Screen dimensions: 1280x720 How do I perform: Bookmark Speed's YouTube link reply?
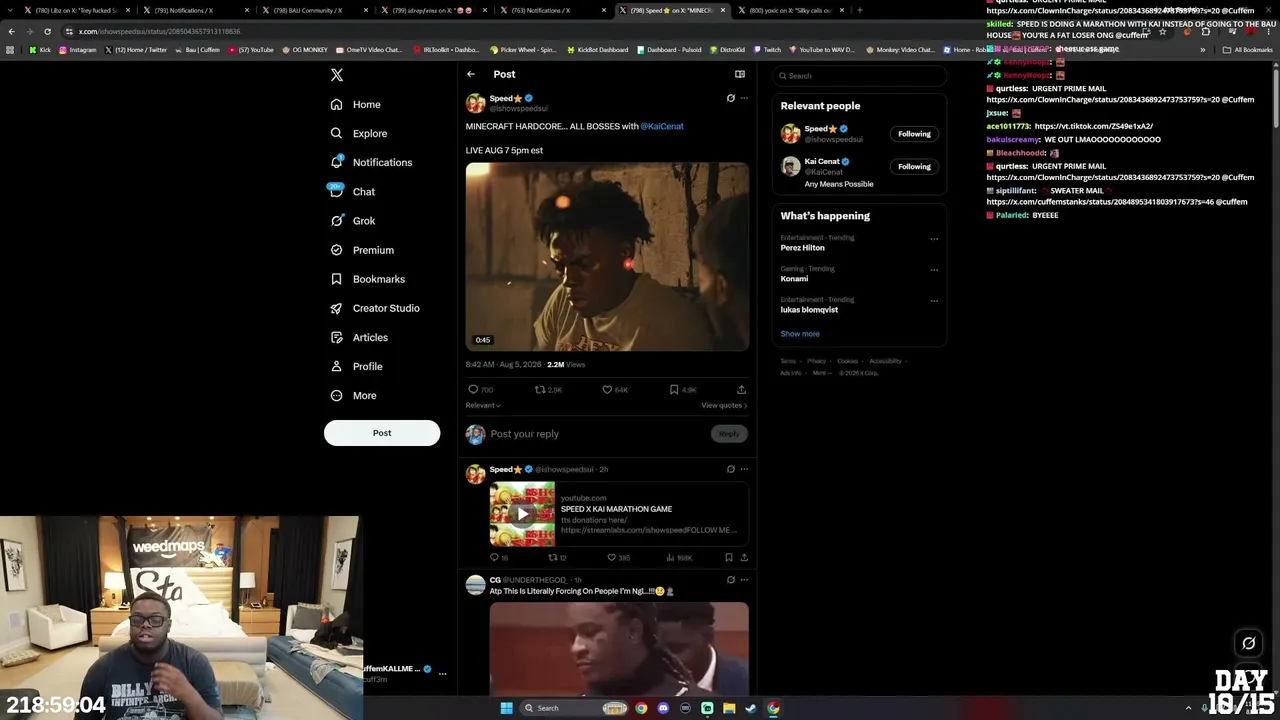click(x=729, y=557)
